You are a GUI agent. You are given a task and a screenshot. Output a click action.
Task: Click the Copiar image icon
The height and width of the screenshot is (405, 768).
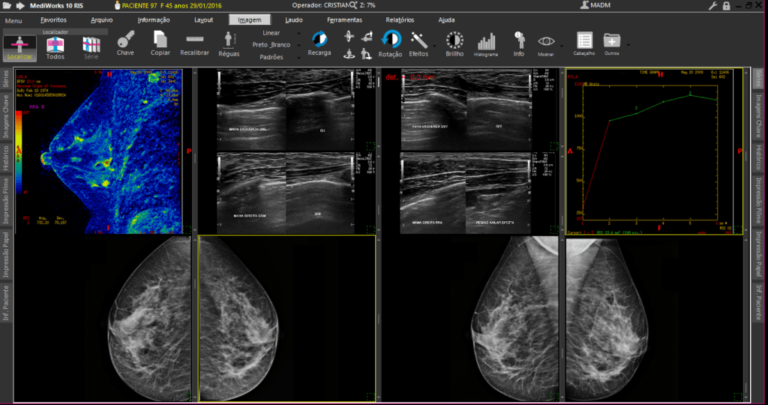coord(160,43)
